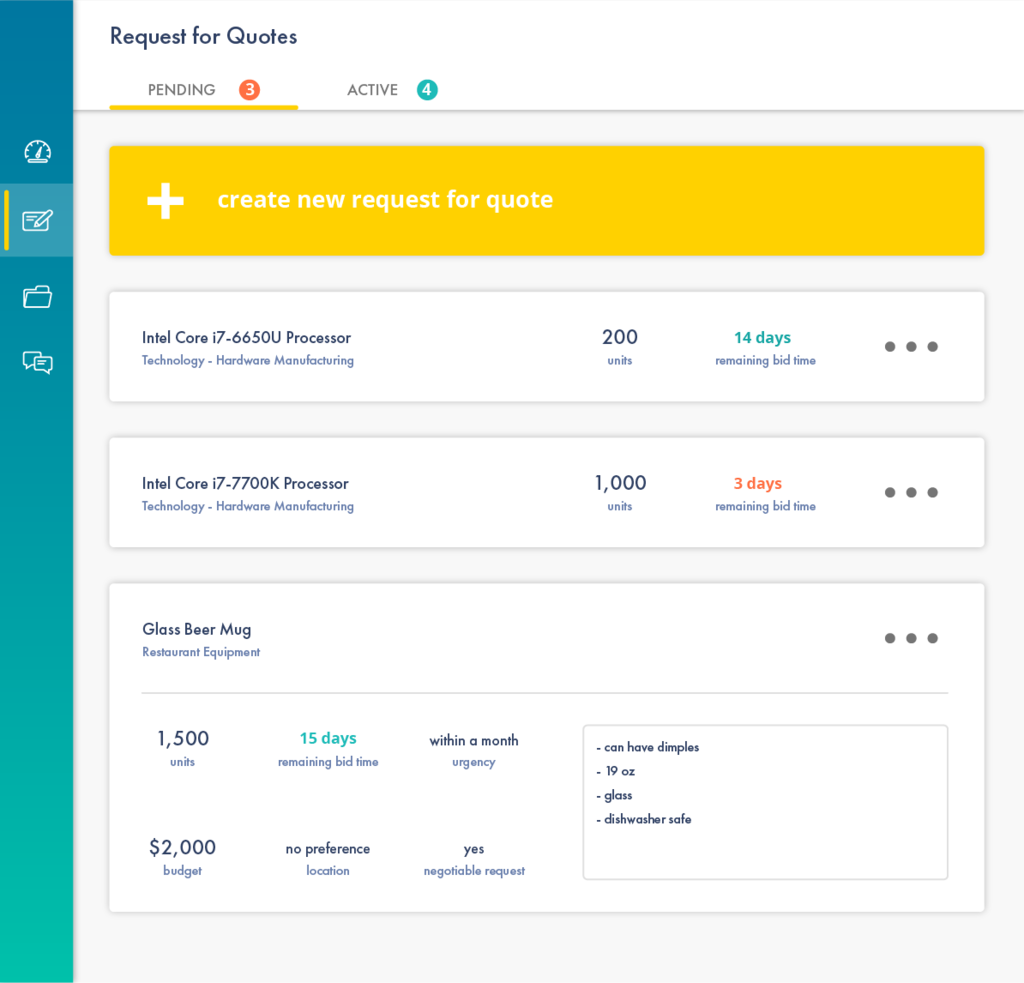This screenshot has height=983, width=1024.
Task: Click the '3 days' remaining bid time
Action: tap(758, 483)
